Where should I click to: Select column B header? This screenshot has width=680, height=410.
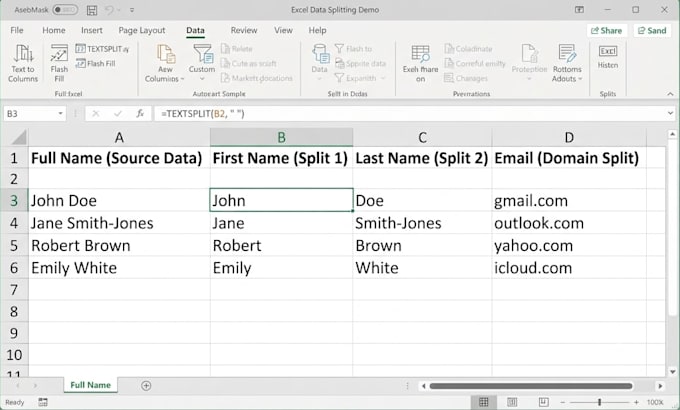pos(281,137)
